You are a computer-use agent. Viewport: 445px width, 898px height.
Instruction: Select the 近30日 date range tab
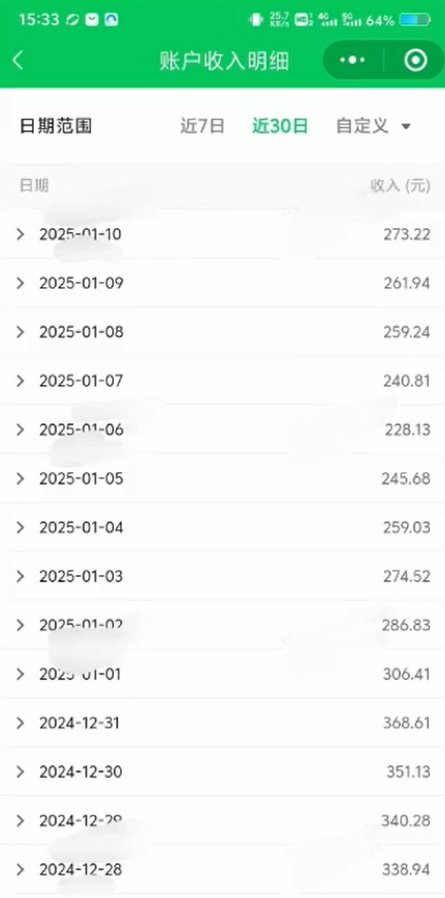point(280,125)
